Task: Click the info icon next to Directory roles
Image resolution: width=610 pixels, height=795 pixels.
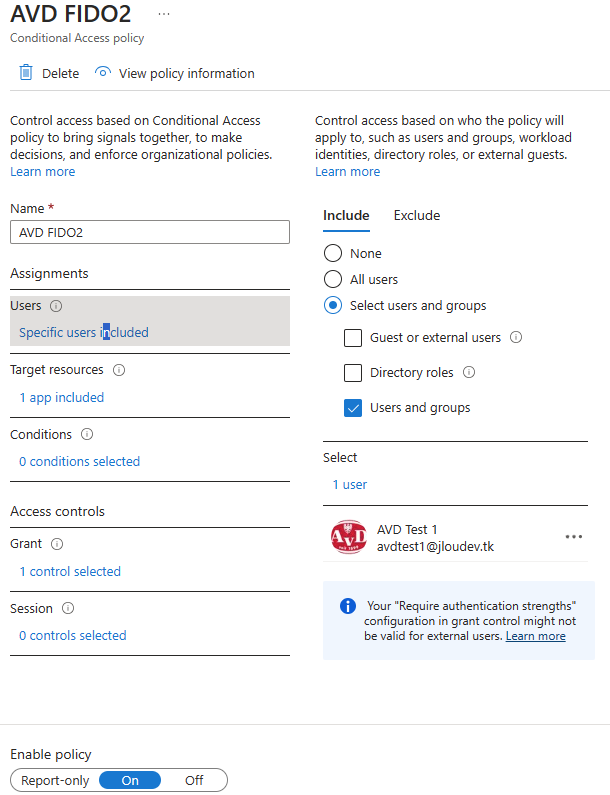Action: pyautogui.click(x=469, y=372)
